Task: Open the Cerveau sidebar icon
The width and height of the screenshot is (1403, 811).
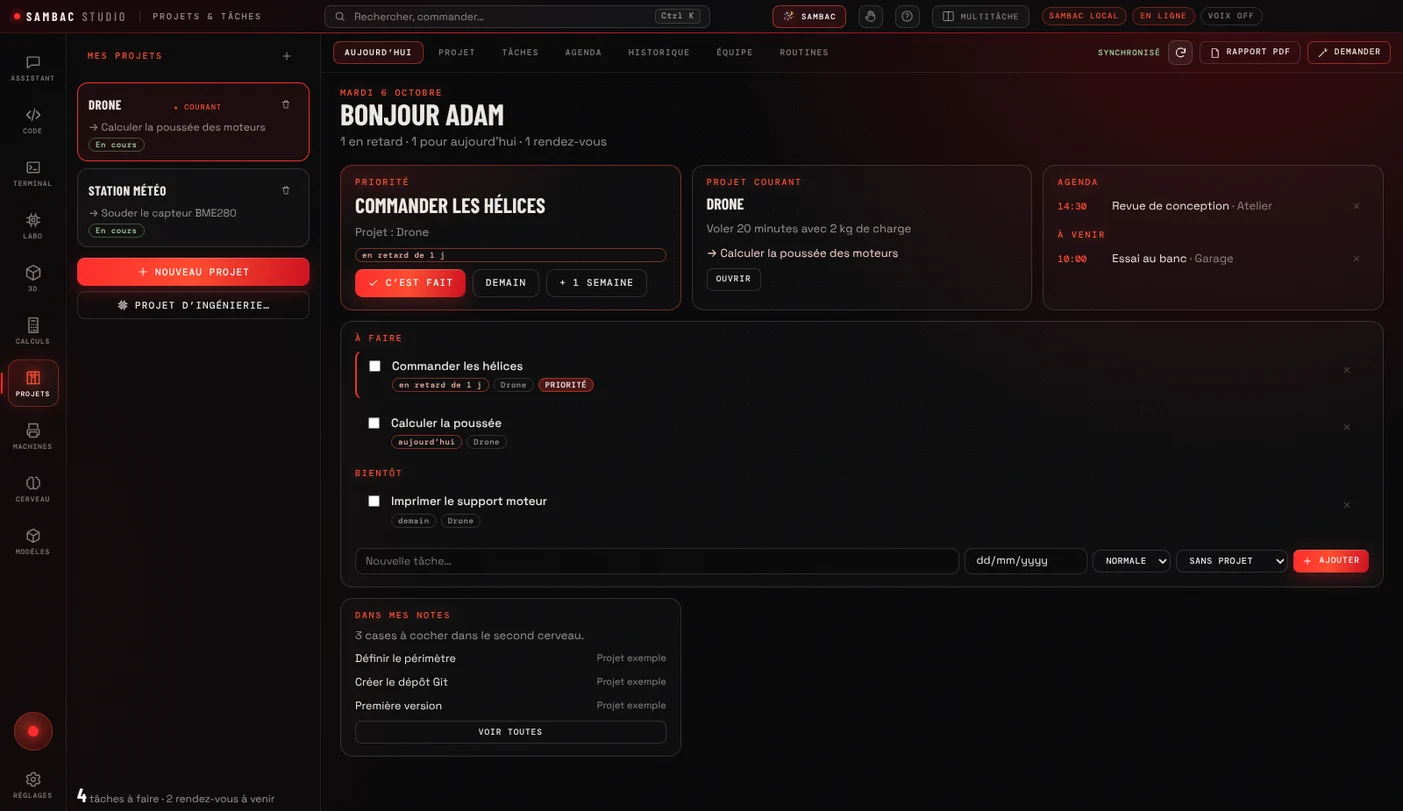Action: pos(33,489)
